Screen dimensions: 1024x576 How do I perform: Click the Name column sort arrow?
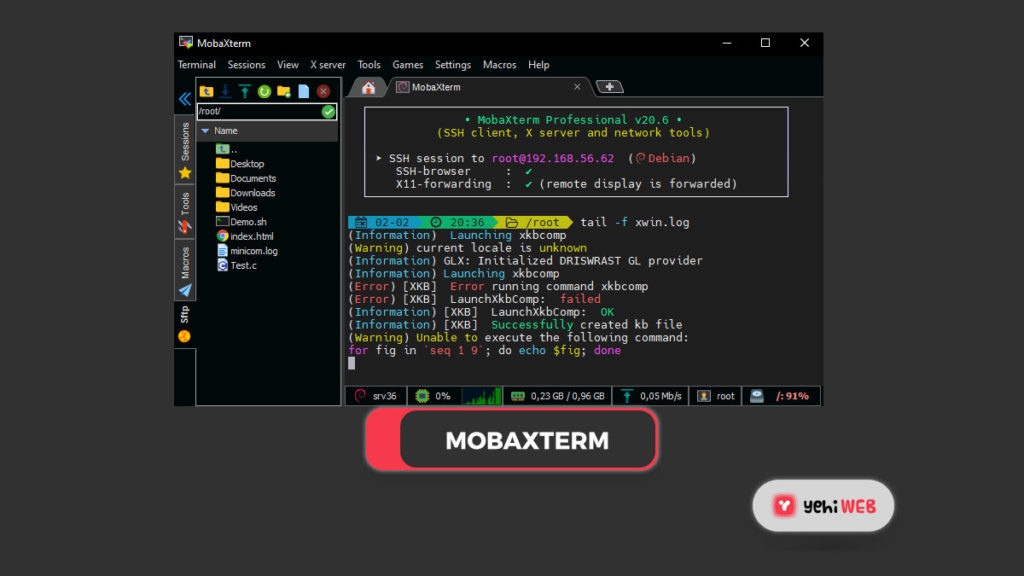coord(205,131)
